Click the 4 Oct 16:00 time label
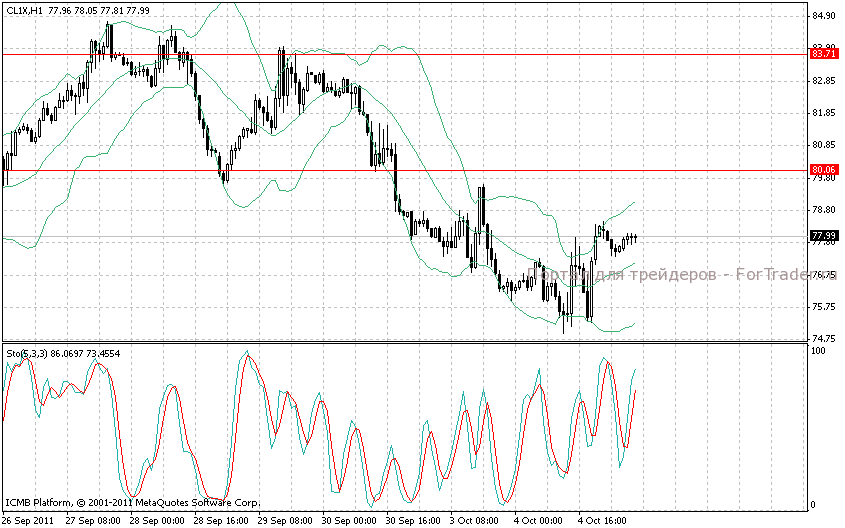 [604, 520]
